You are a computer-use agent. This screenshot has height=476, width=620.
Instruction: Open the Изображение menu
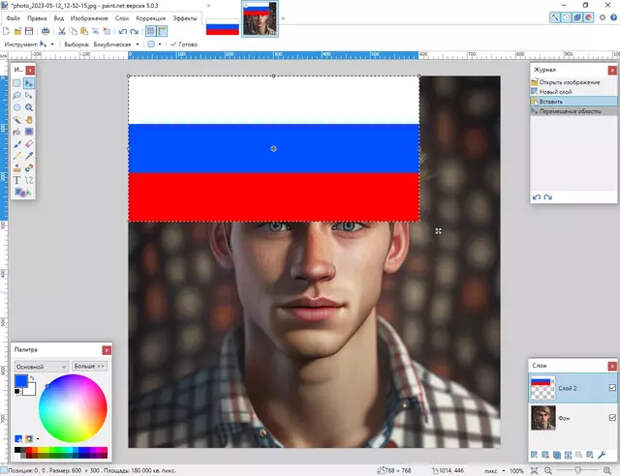click(x=89, y=18)
